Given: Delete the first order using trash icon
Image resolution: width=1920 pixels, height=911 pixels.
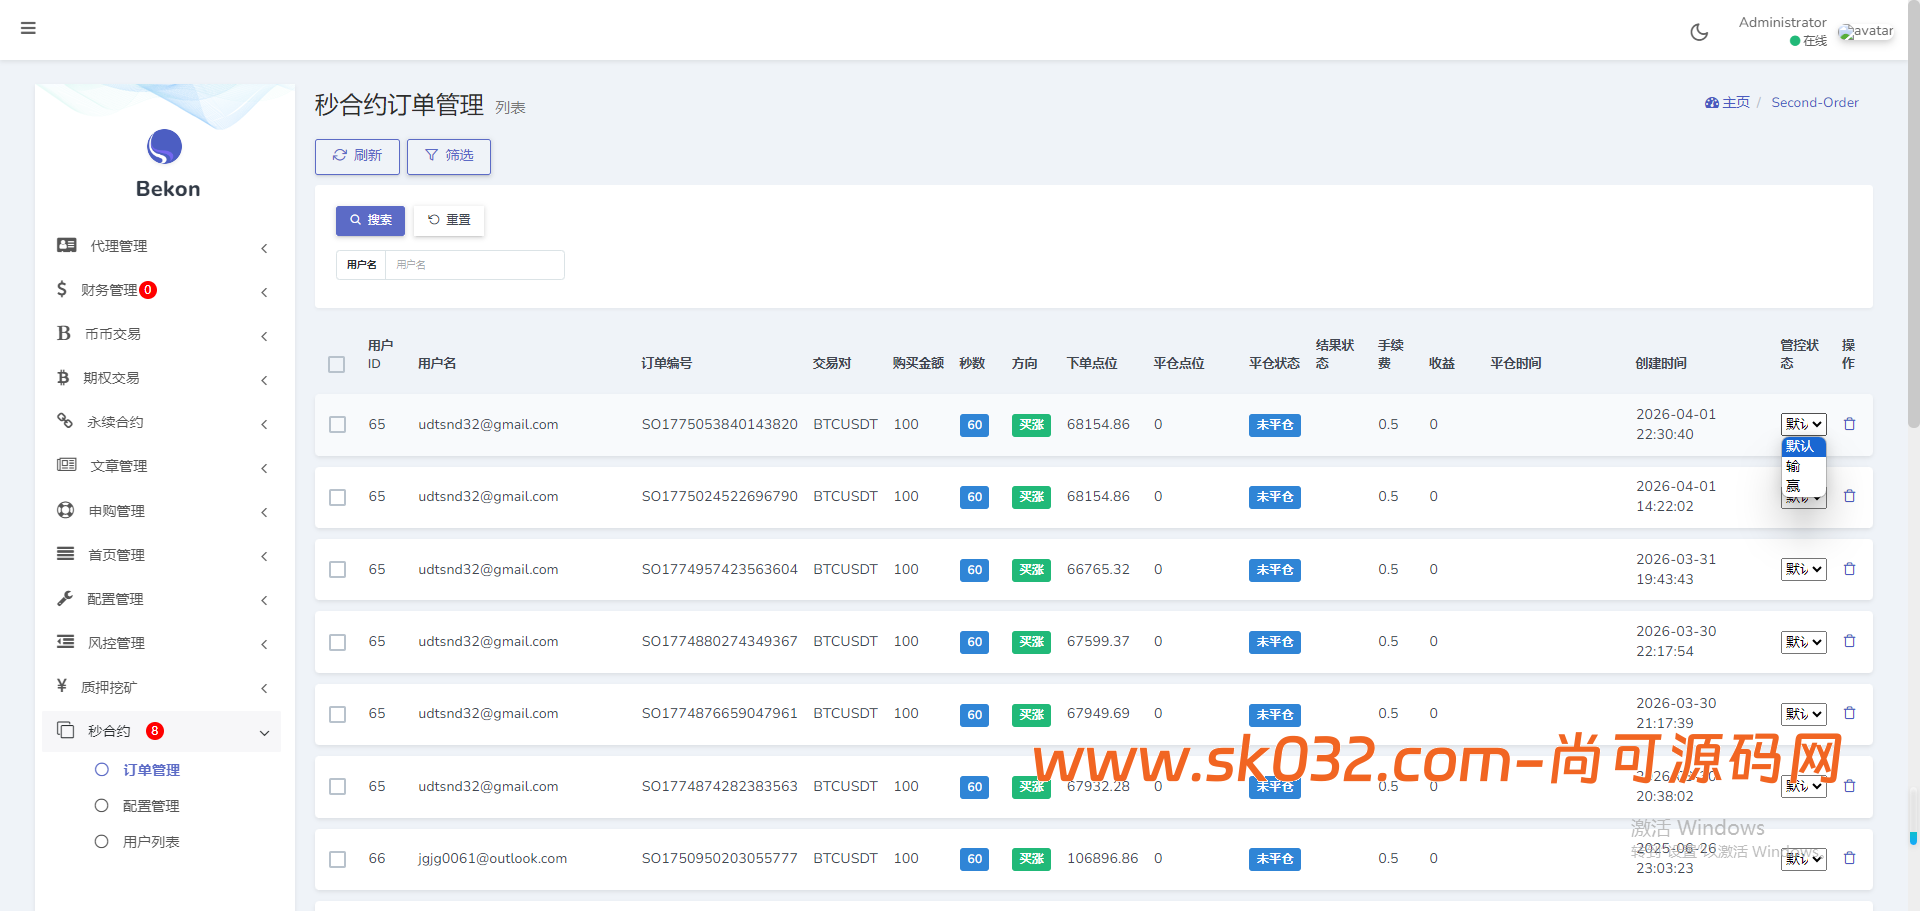Looking at the screenshot, I should pyautogui.click(x=1849, y=424).
